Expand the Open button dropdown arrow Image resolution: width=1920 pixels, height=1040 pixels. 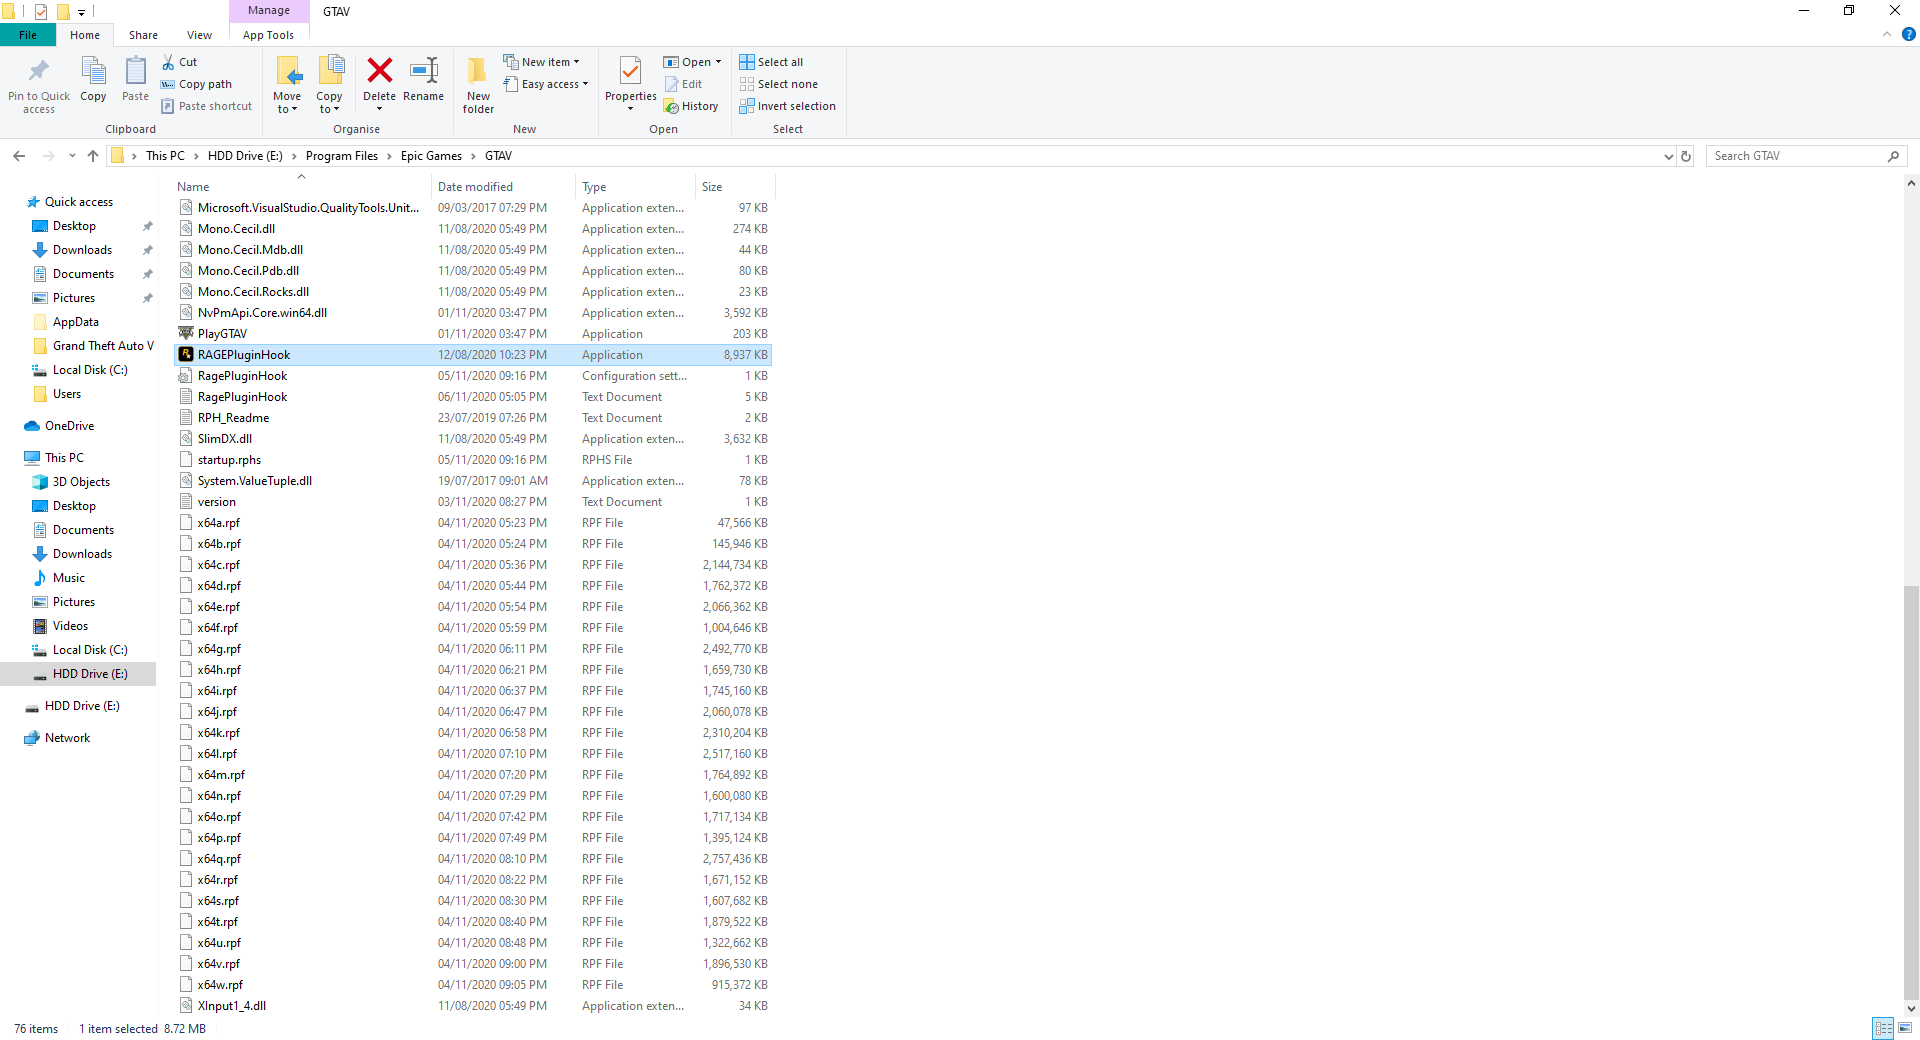pos(718,62)
